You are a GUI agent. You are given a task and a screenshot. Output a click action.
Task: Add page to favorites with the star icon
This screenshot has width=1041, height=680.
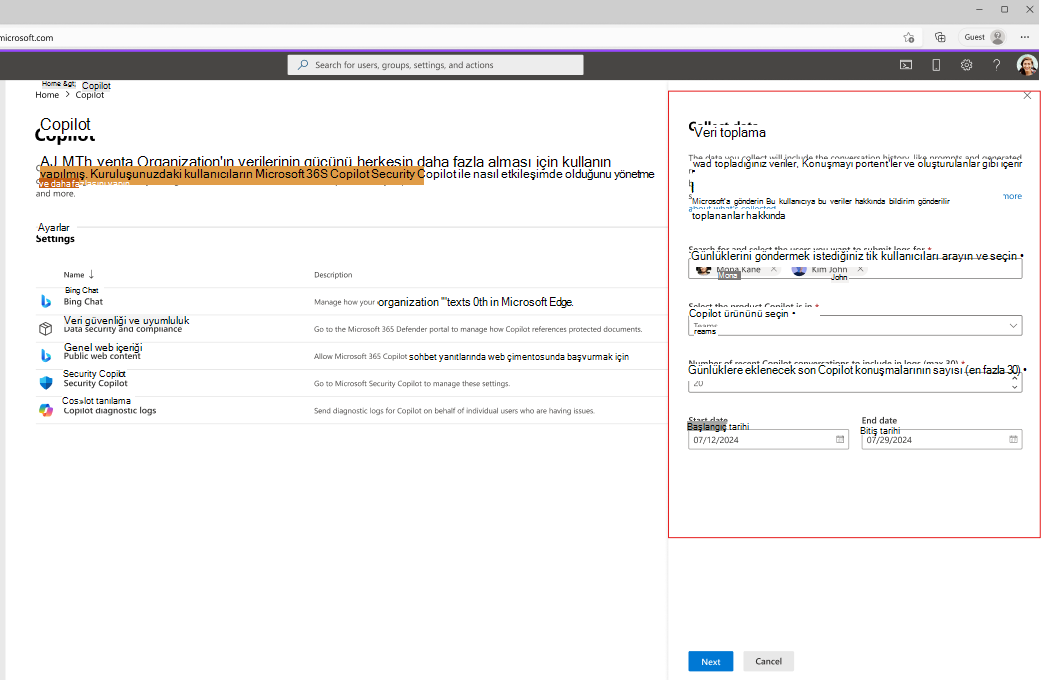(x=909, y=37)
